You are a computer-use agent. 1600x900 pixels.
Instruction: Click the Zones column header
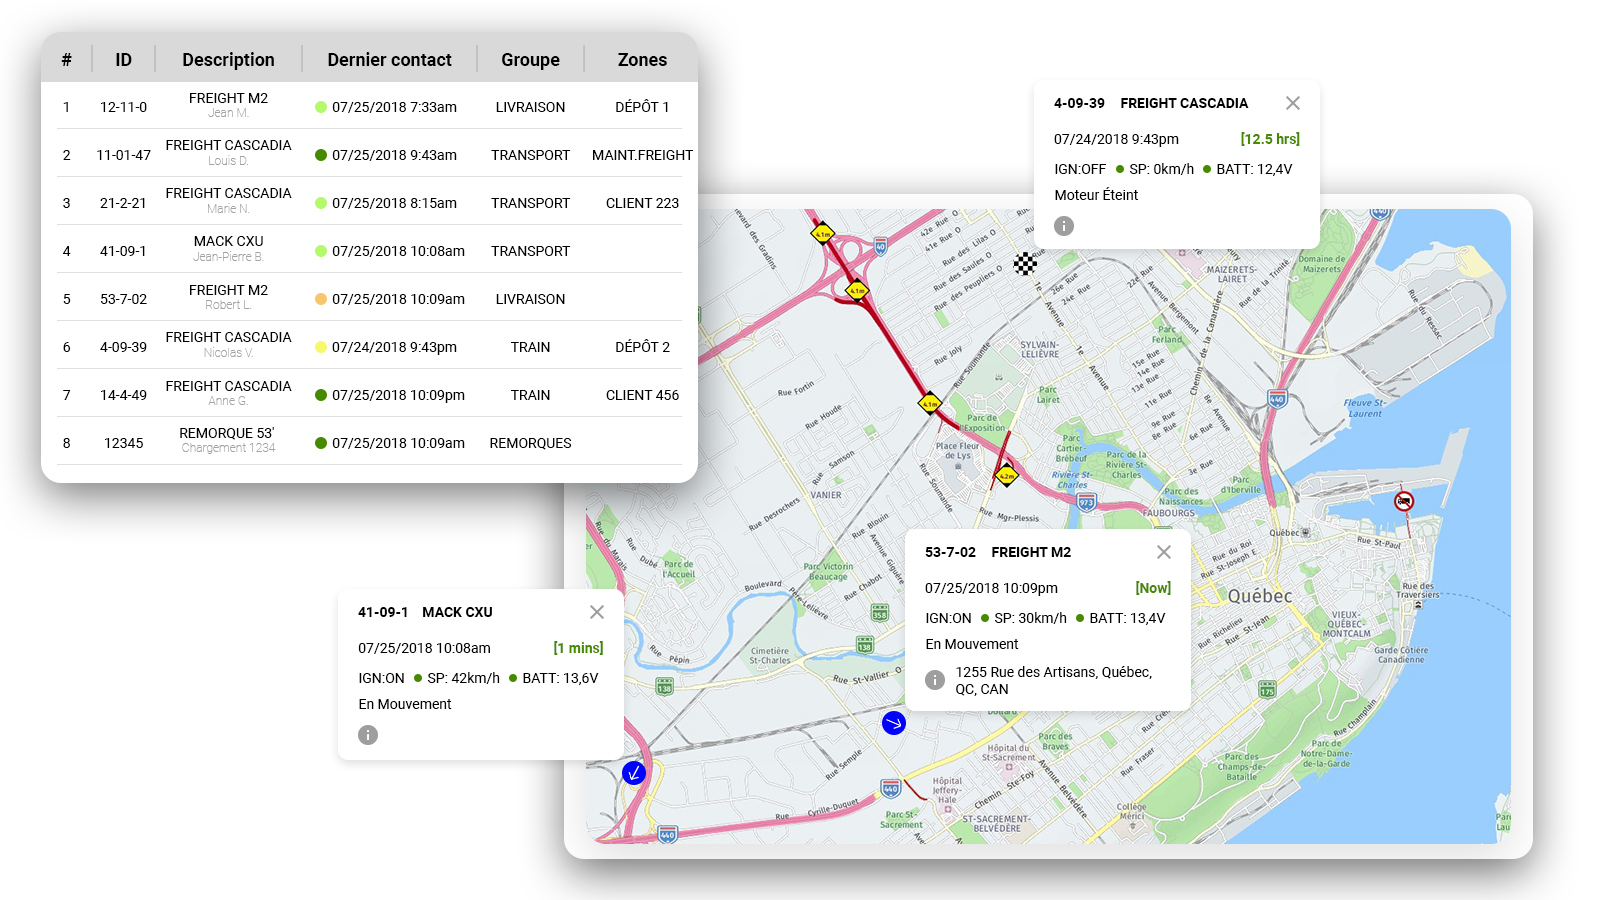(x=642, y=60)
